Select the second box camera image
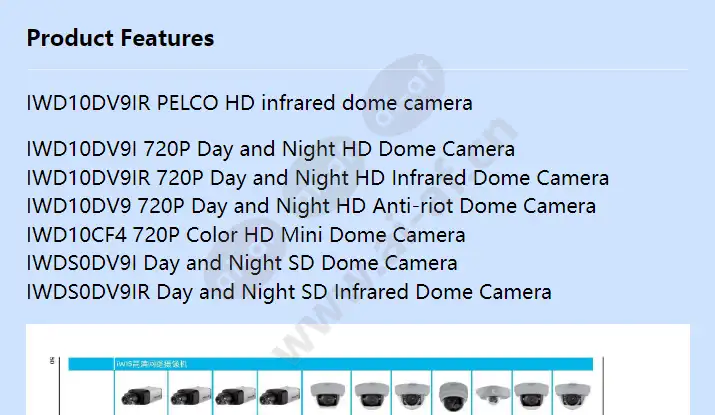 click(x=190, y=395)
